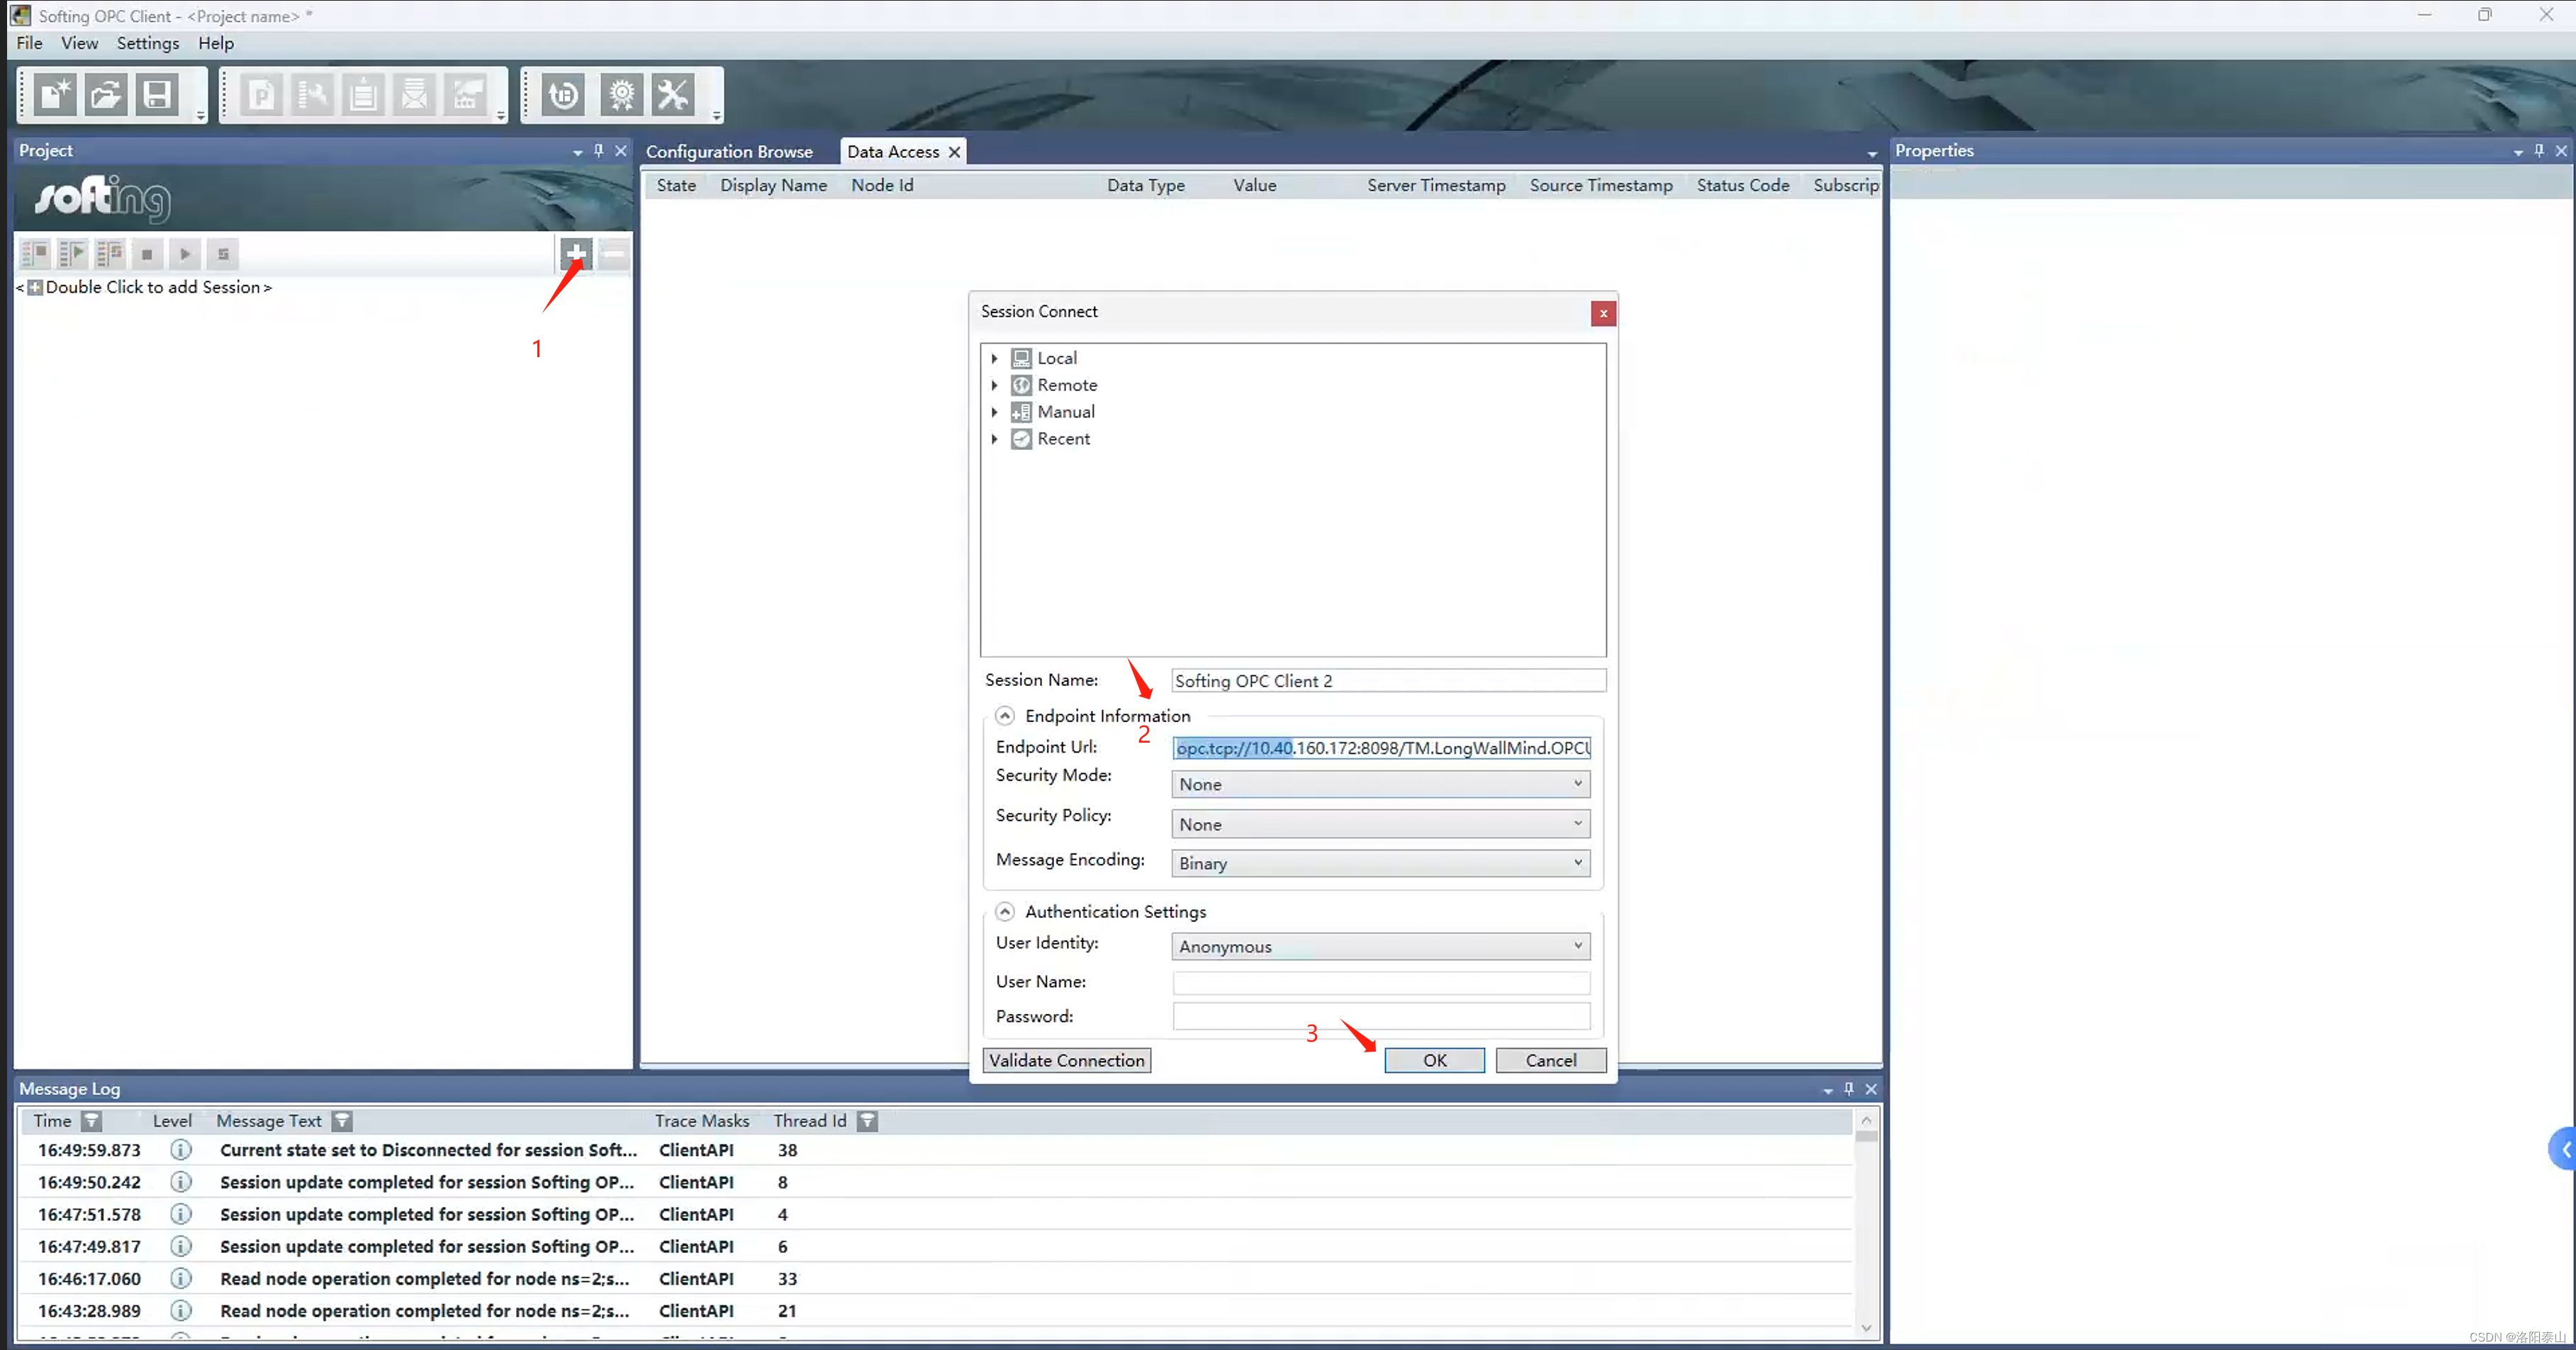This screenshot has width=2576, height=1350.
Task: Pin the Project panel
Action: (599, 150)
